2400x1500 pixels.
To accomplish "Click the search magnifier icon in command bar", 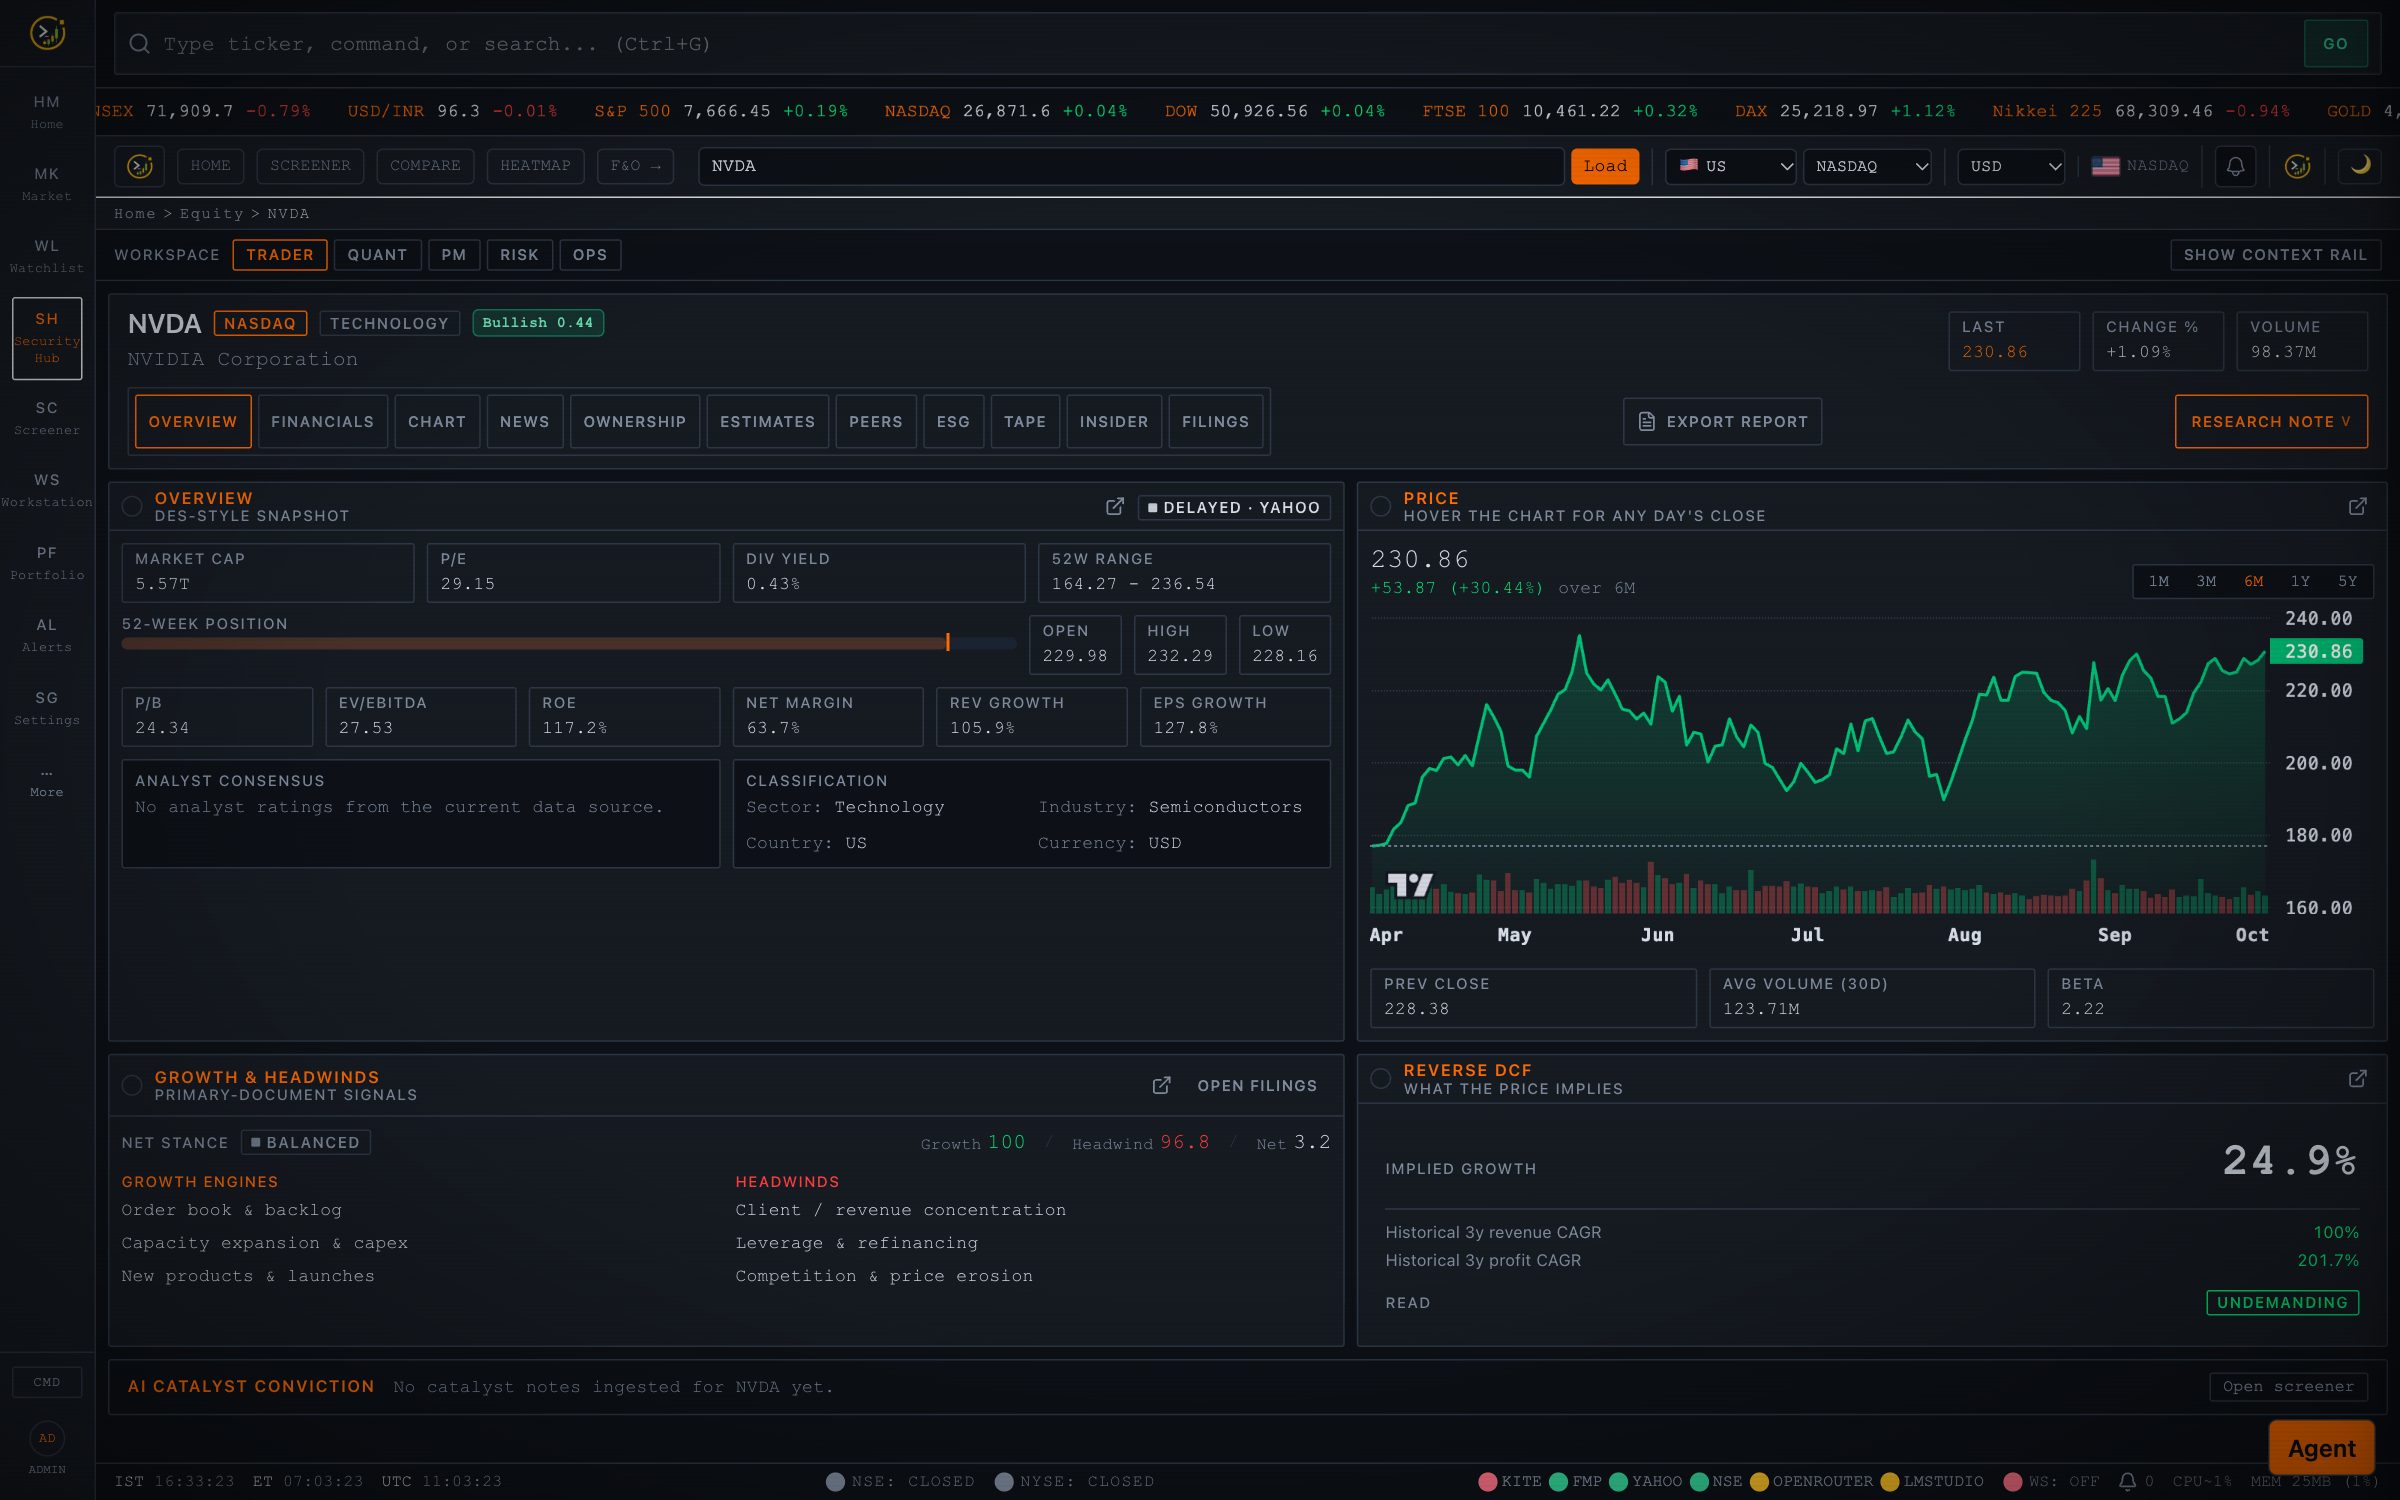I will click(x=139, y=44).
